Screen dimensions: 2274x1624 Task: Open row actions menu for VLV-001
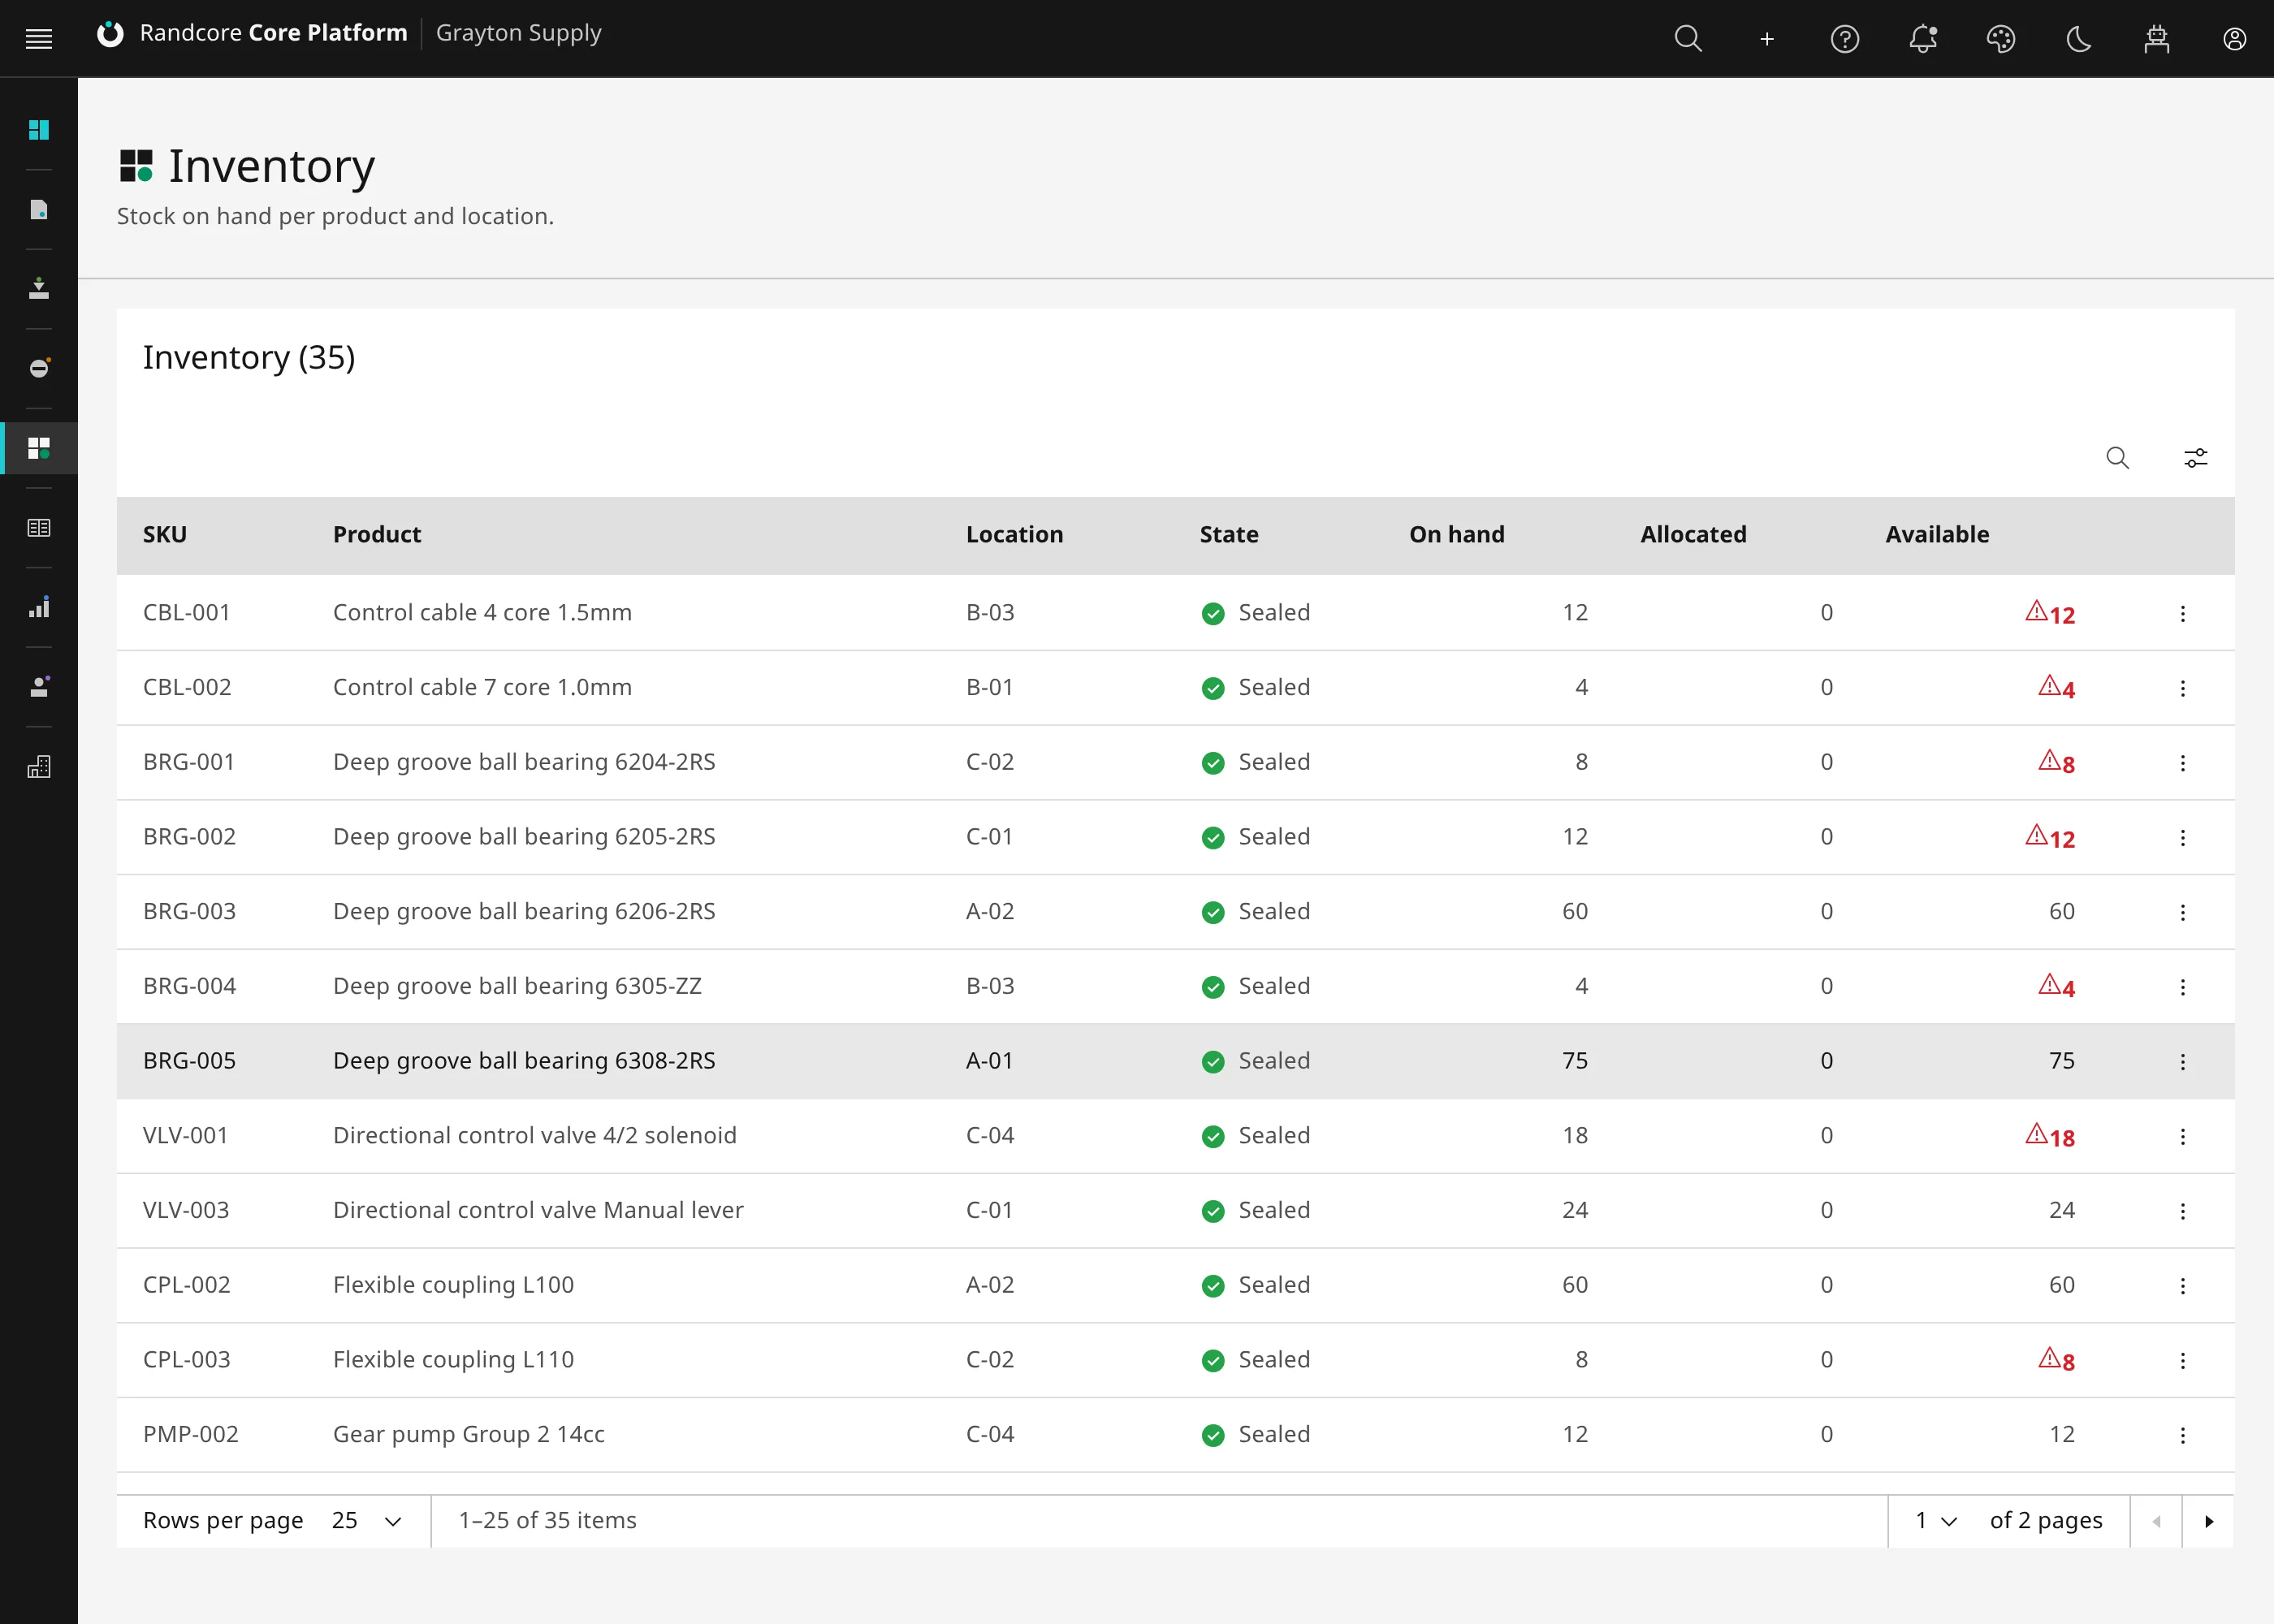point(2183,1136)
